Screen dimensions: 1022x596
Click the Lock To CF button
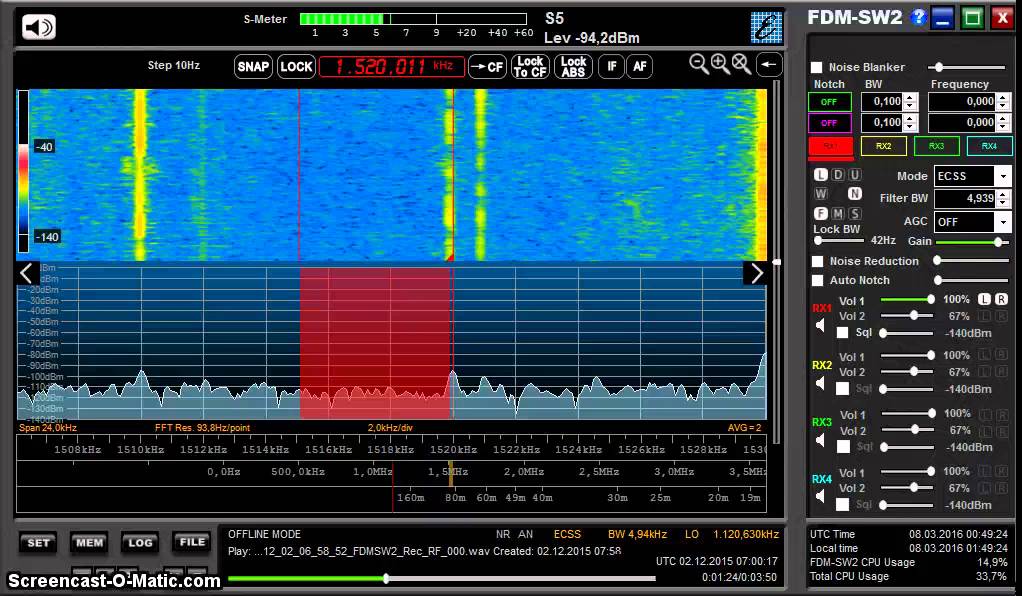[x=529, y=67]
